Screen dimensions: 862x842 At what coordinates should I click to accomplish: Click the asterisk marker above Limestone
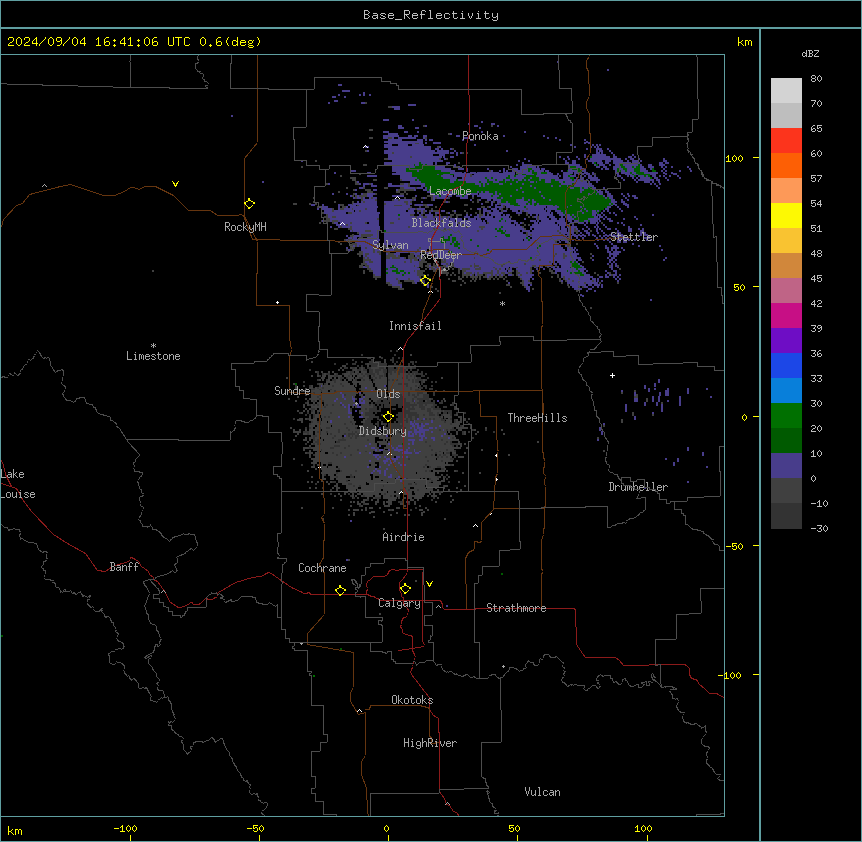pos(153,346)
